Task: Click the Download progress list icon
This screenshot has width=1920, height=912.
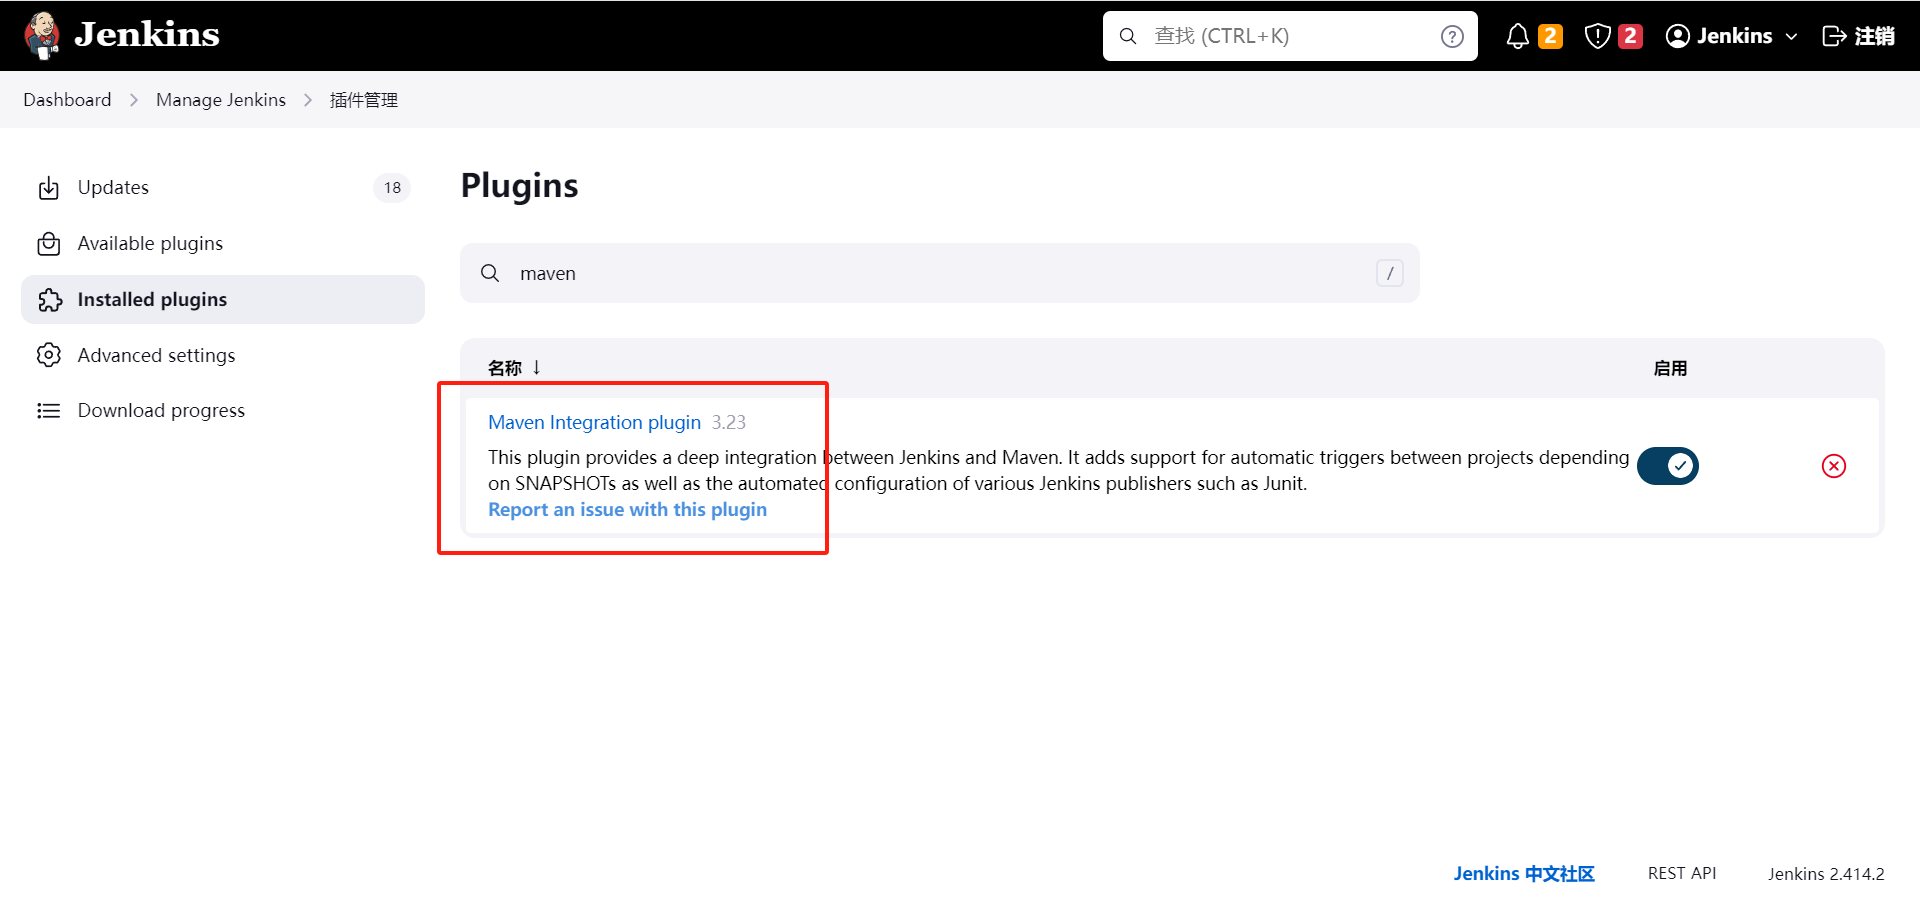Action: (49, 411)
